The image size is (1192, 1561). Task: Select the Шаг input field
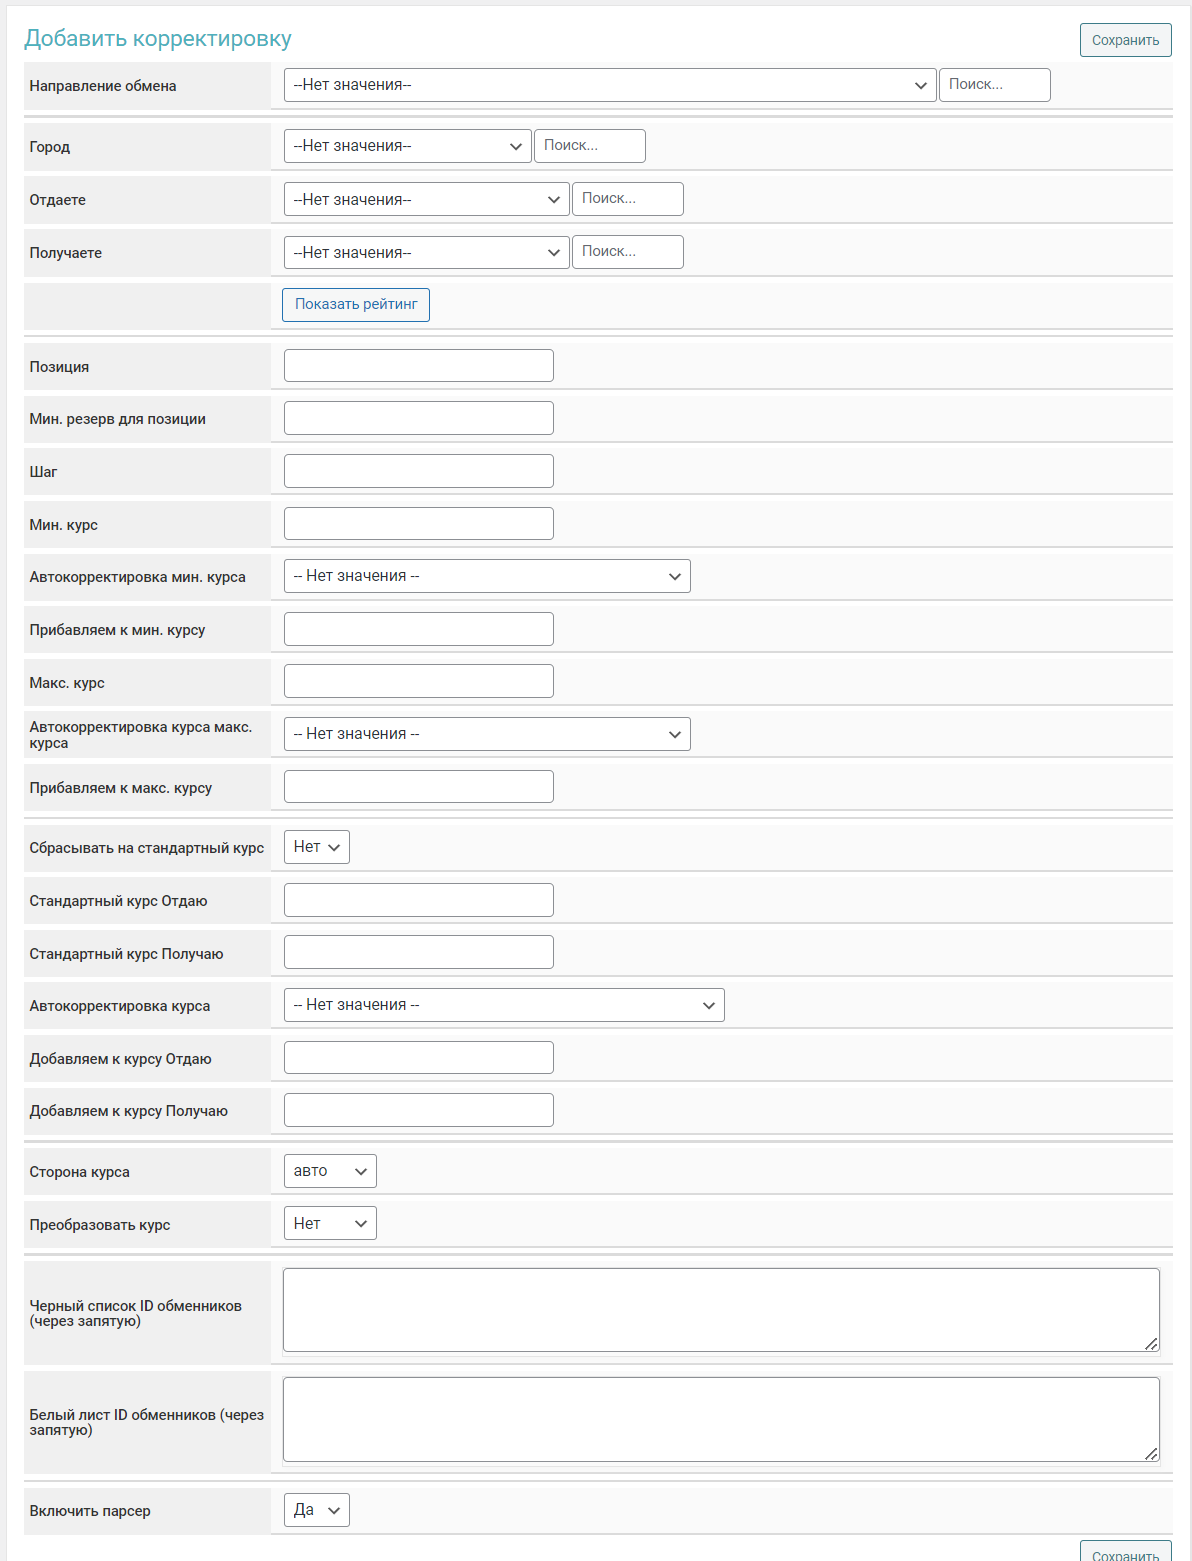[x=418, y=471]
